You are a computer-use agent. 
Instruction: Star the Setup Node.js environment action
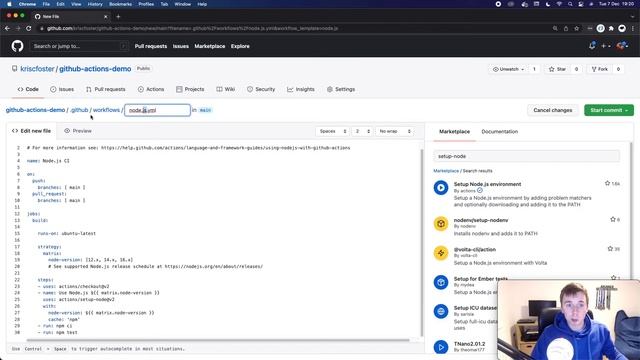(x=607, y=184)
